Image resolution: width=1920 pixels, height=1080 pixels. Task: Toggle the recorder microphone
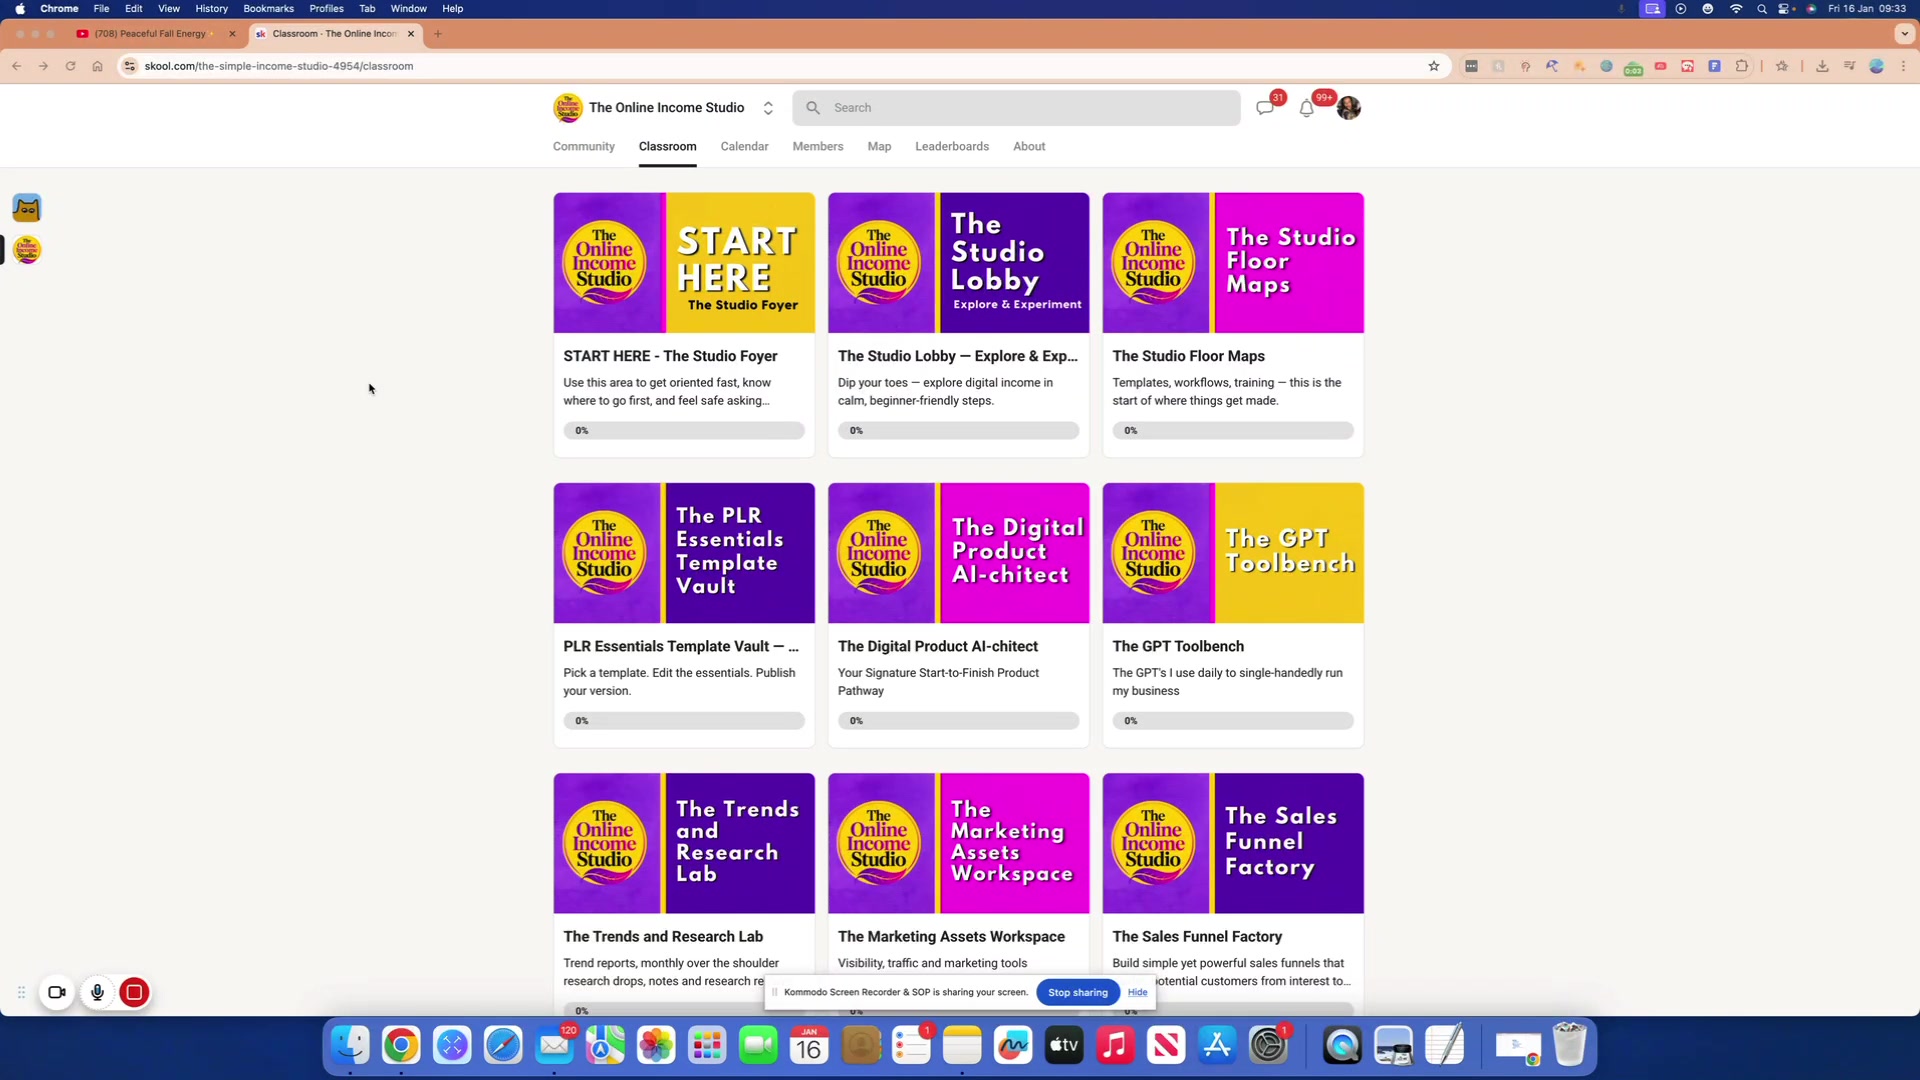(97, 992)
